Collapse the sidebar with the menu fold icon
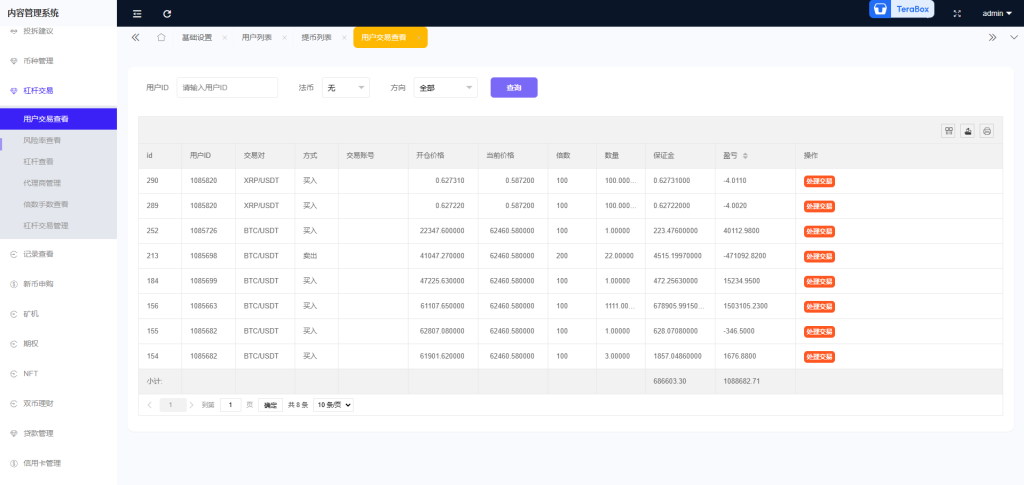1024x485 pixels. coord(137,13)
